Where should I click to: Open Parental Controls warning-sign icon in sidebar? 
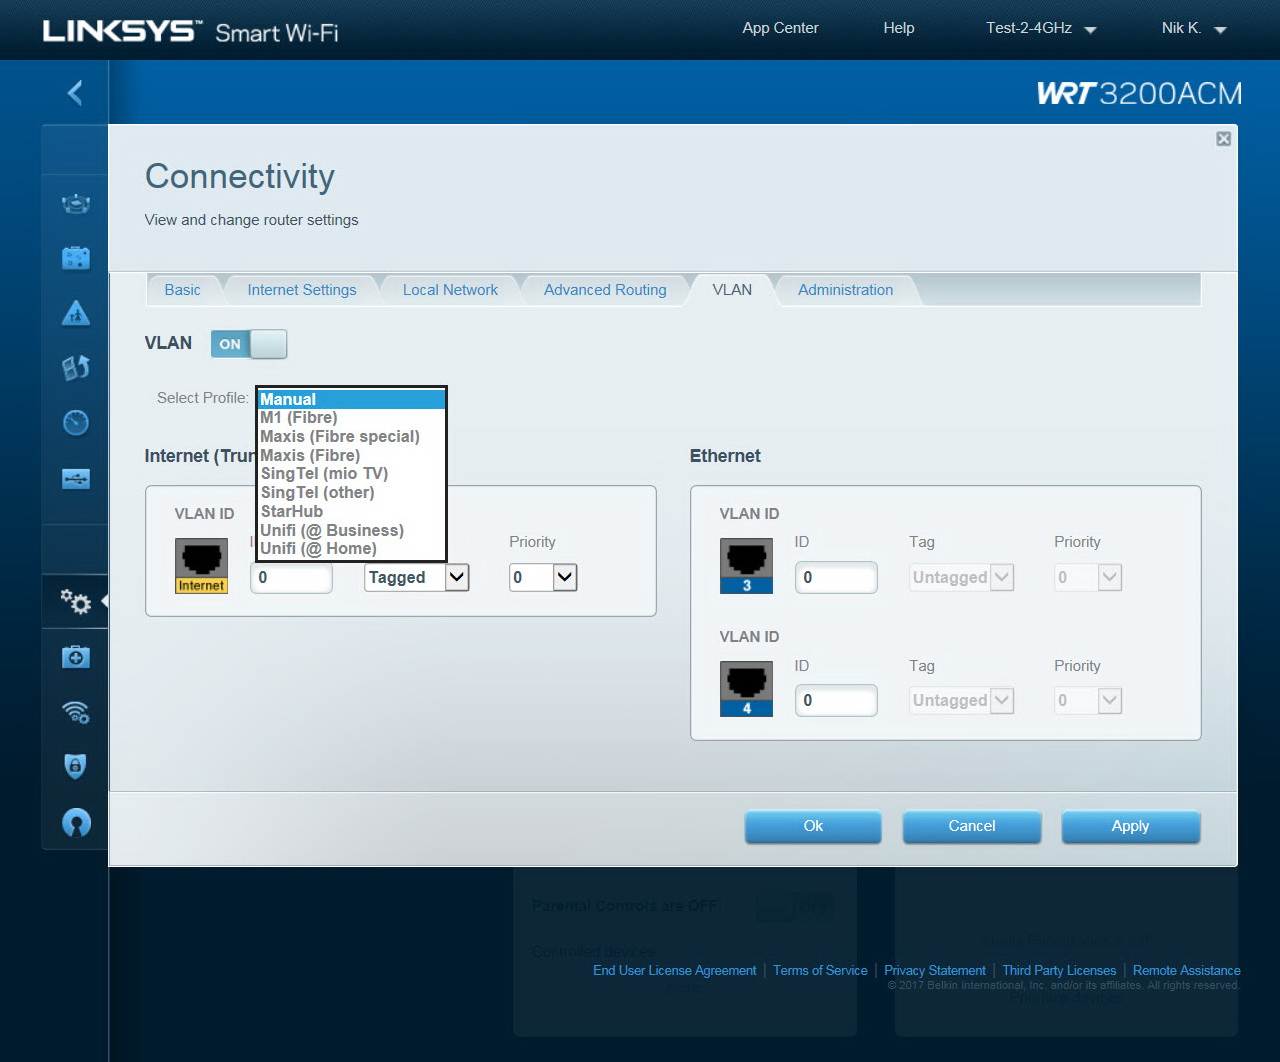(x=76, y=313)
